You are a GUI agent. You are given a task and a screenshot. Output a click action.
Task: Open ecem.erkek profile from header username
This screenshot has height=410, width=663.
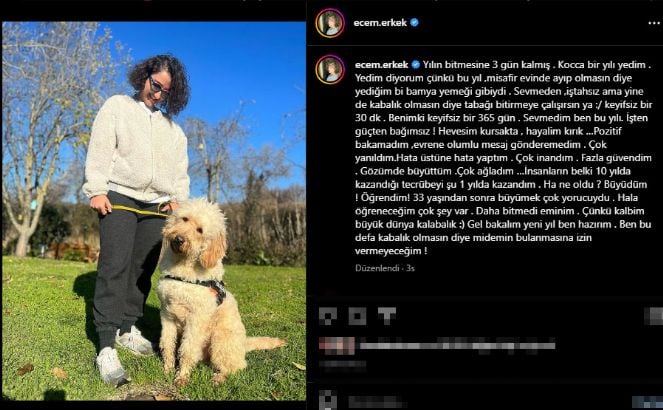click(x=380, y=23)
